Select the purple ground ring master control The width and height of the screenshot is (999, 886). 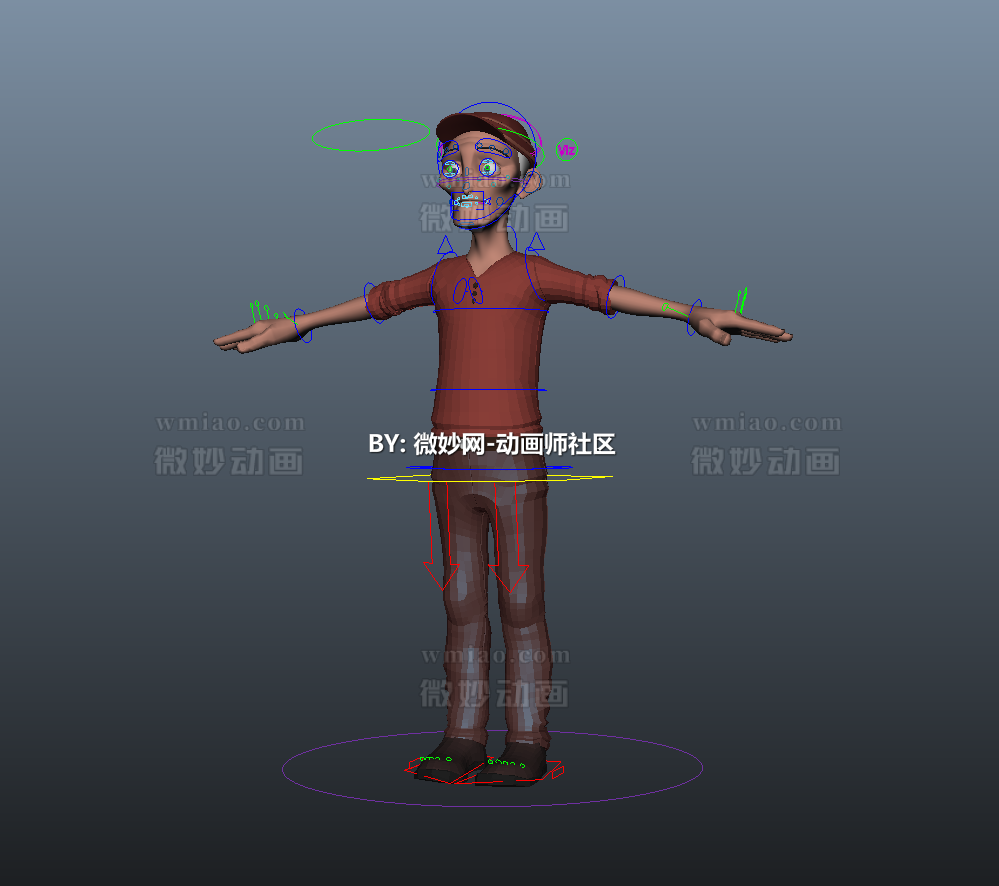(x=492, y=802)
